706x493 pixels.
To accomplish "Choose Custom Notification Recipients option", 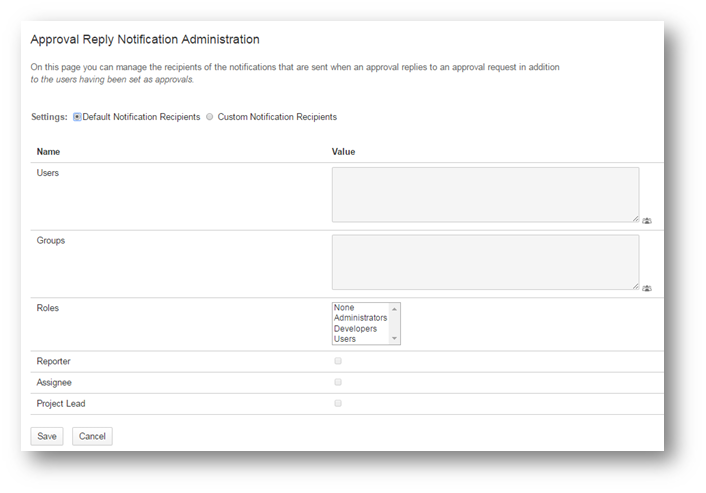I will pyautogui.click(x=209, y=117).
